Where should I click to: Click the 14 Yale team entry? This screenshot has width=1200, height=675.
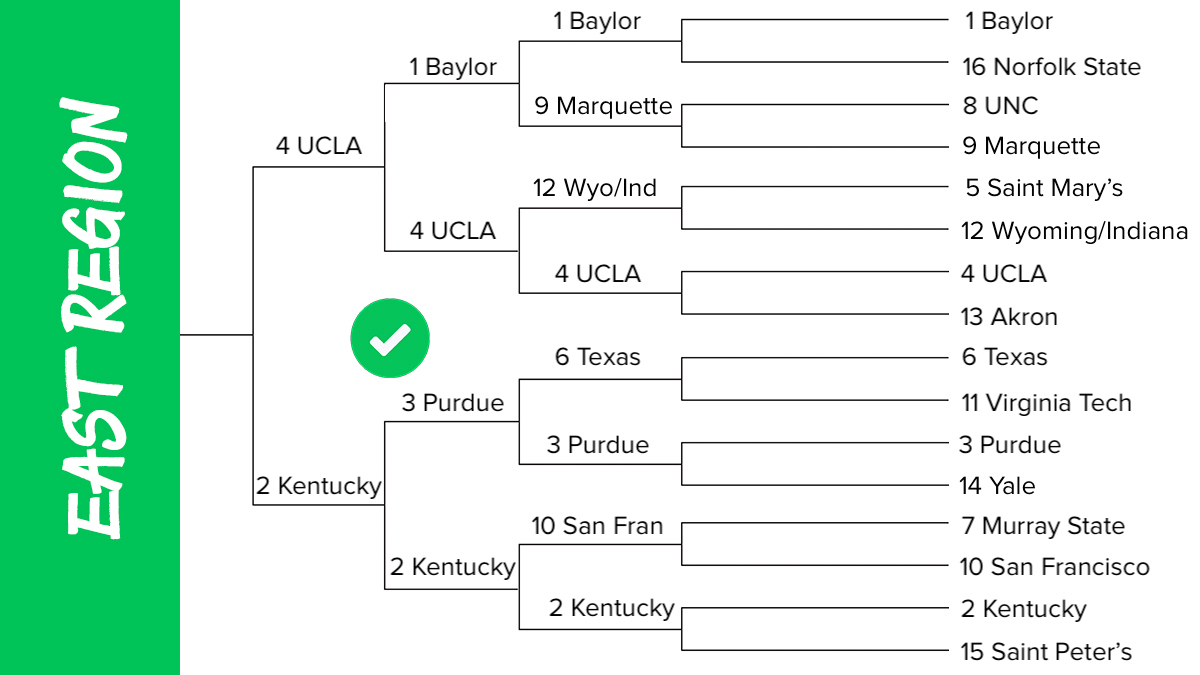tap(998, 486)
